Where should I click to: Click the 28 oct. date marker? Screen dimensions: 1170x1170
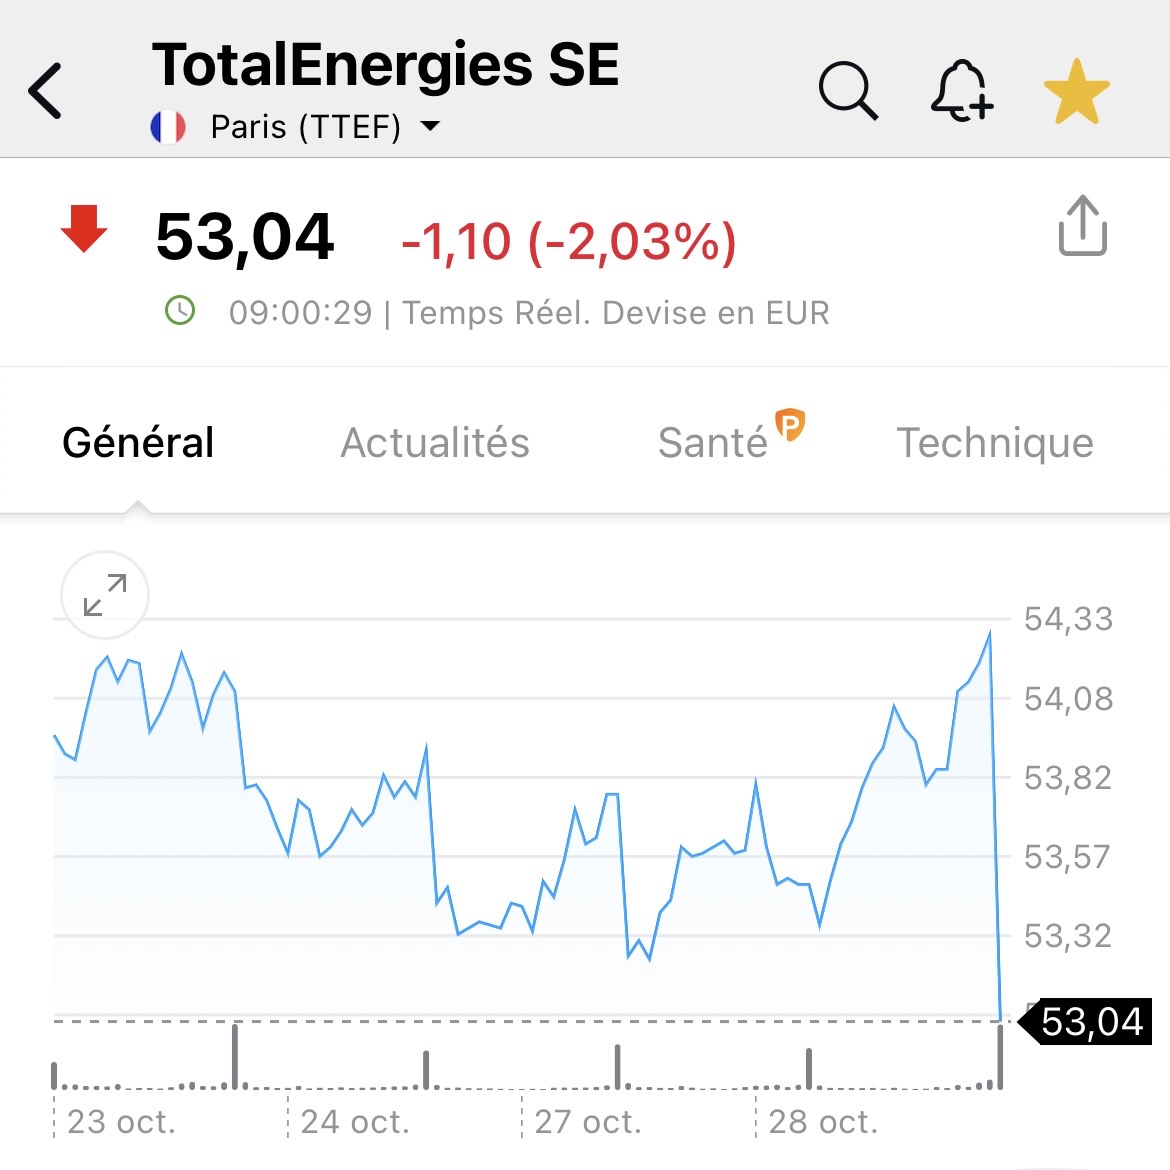point(823,1122)
